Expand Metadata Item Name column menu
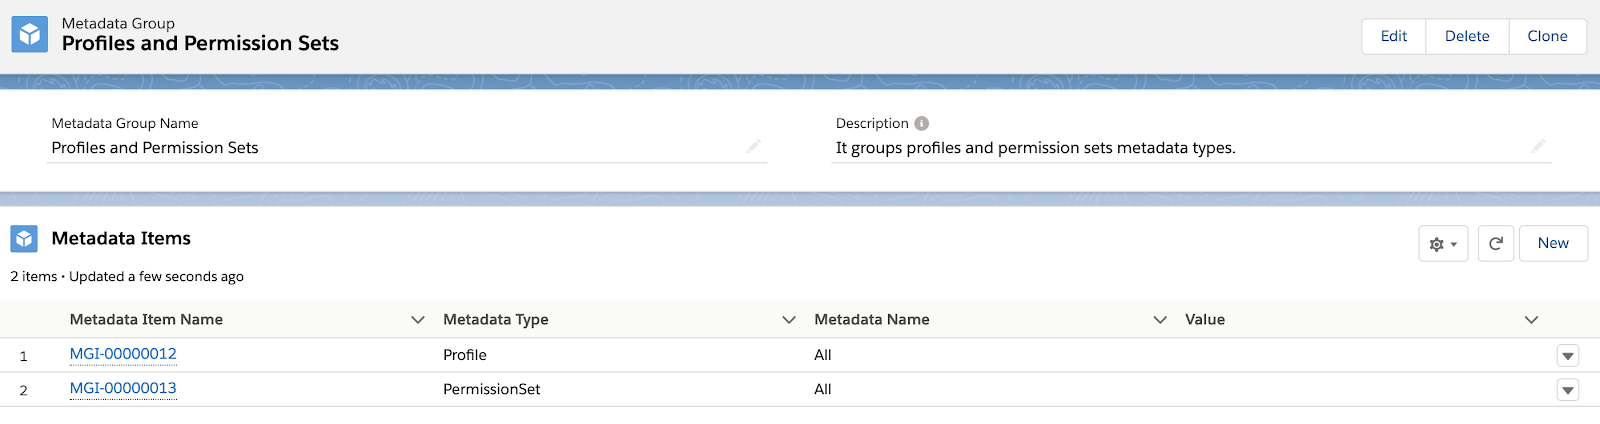The image size is (1600, 424). (418, 320)
